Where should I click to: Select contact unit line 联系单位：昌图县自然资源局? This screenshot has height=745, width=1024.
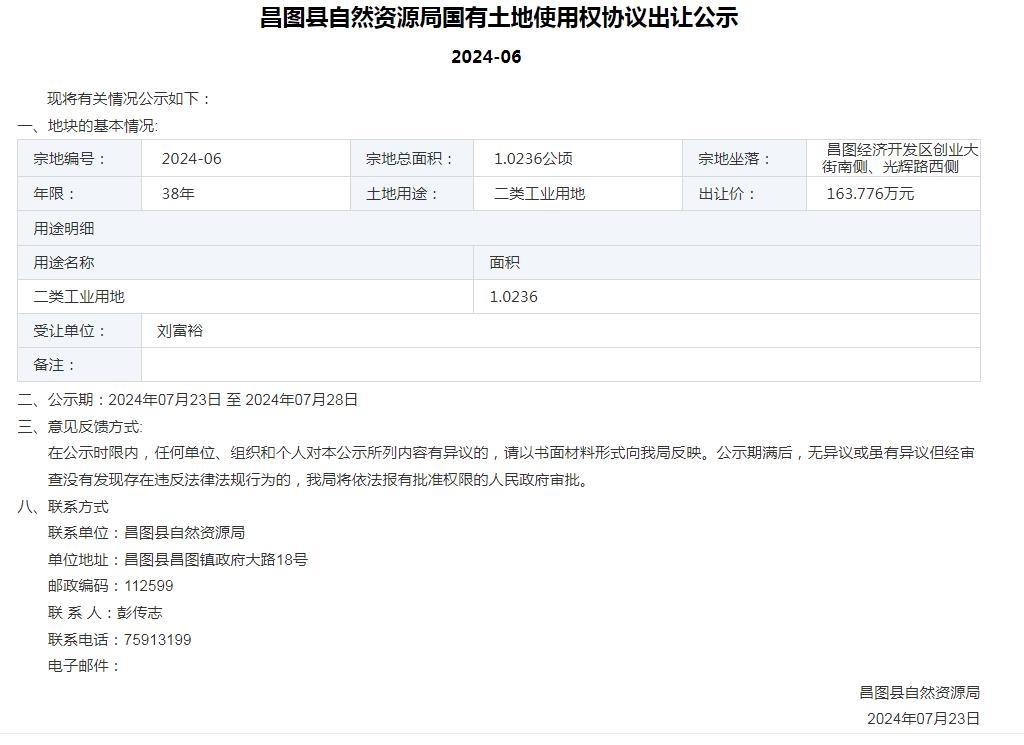click(146, 533)
